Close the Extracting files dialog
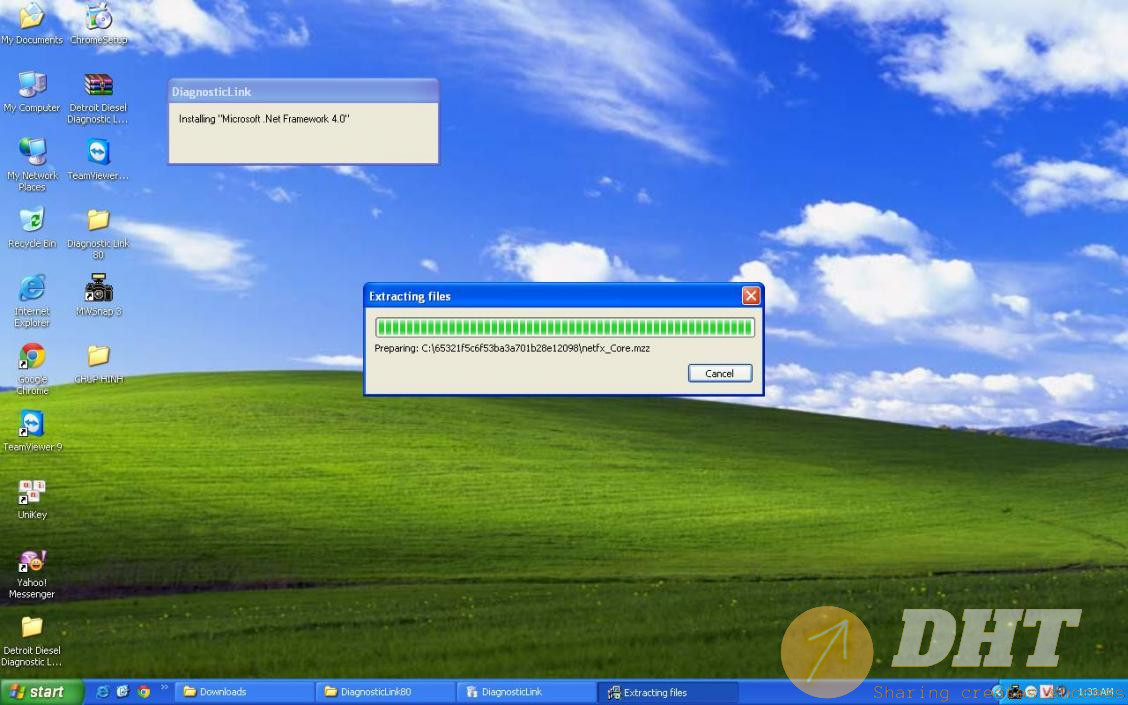The width and height of the screenshot is (1128, 705). [750, 296]
